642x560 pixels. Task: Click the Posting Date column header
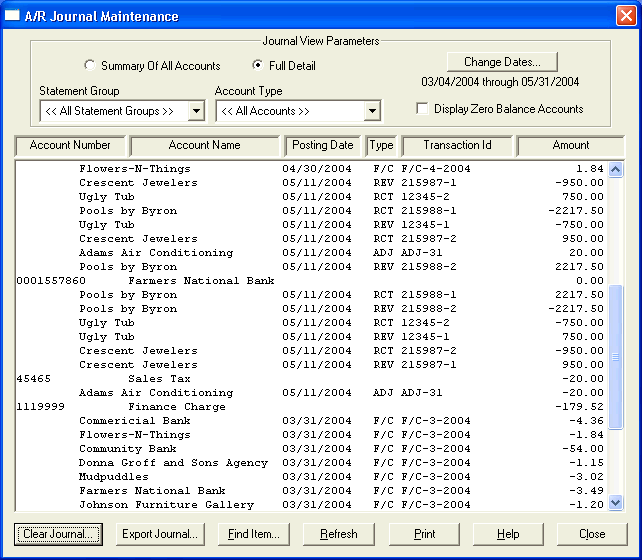click(x=323, y=145)
